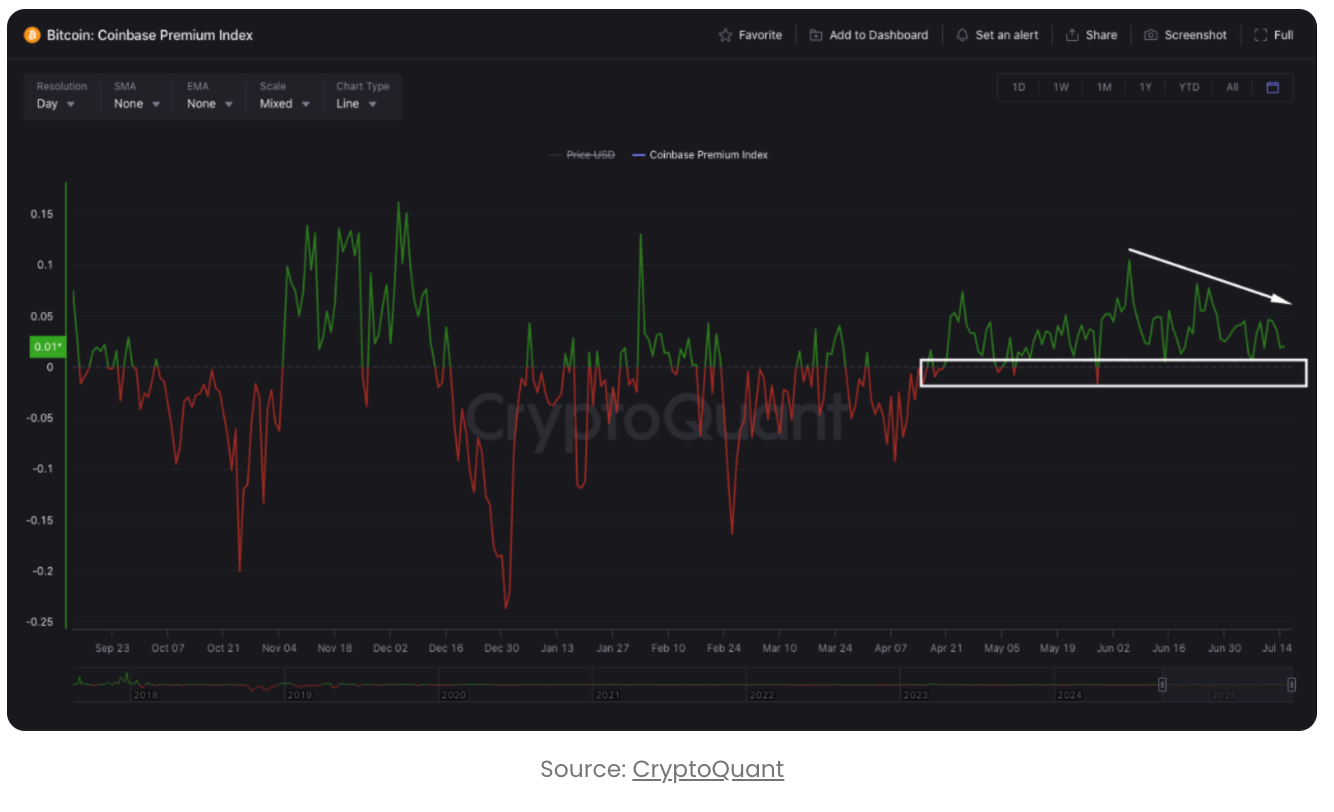The width and height of the screenshot is (1334, 812).
Task: Click the Bitcoin logo icon
Action: 31,35
